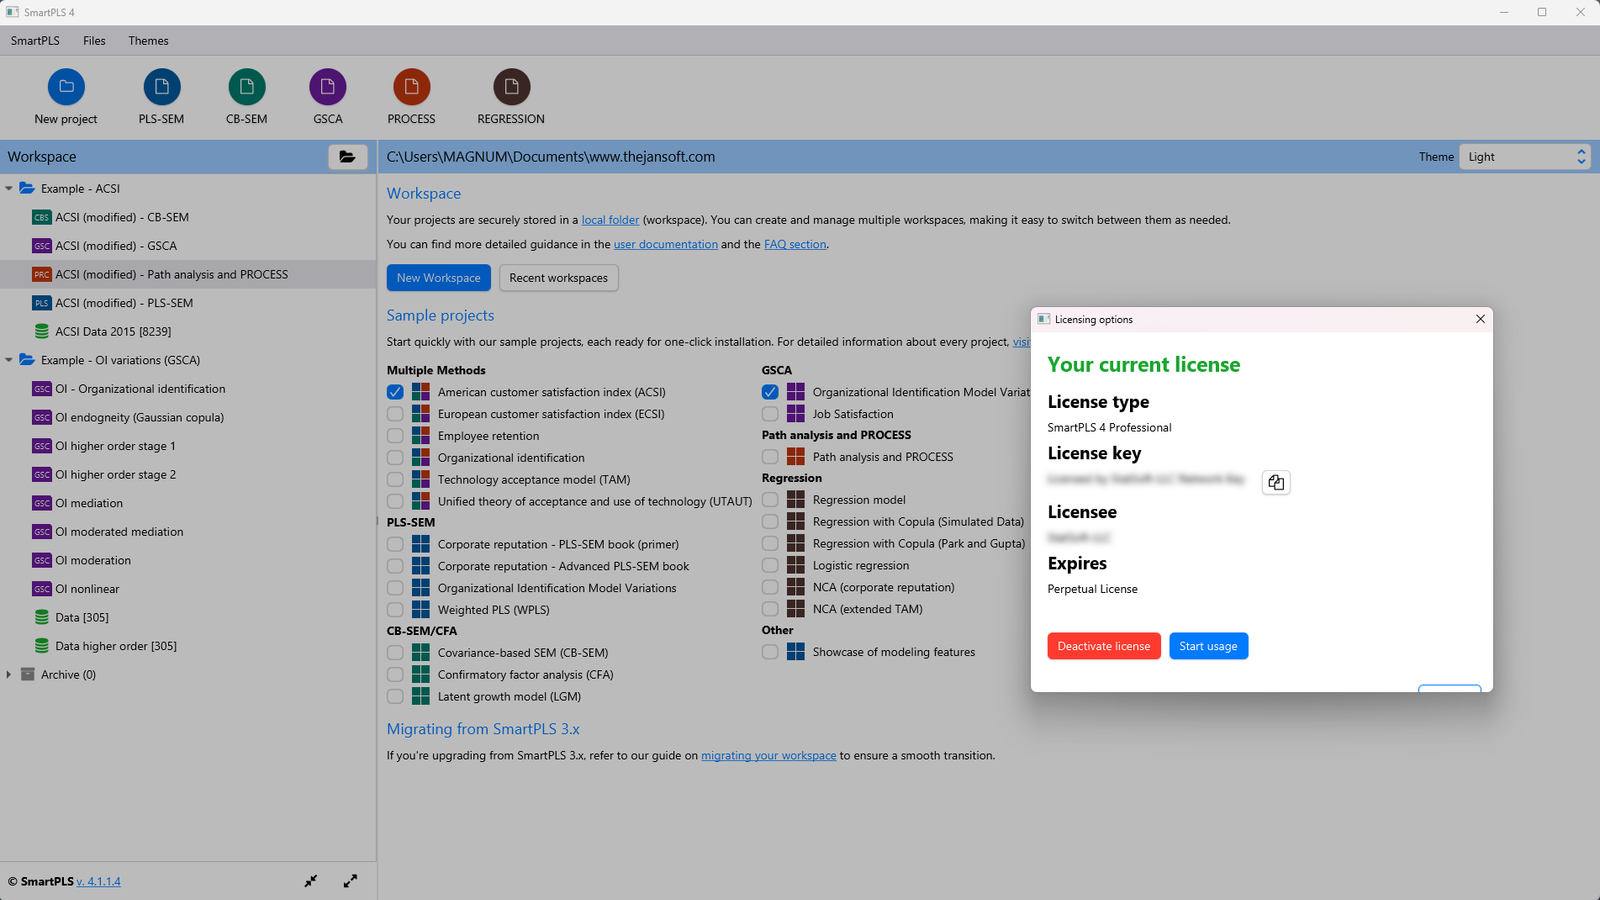
Task: Check Corporate reputation - PLS-SEM book (primer)
Action: click(395, 545)
